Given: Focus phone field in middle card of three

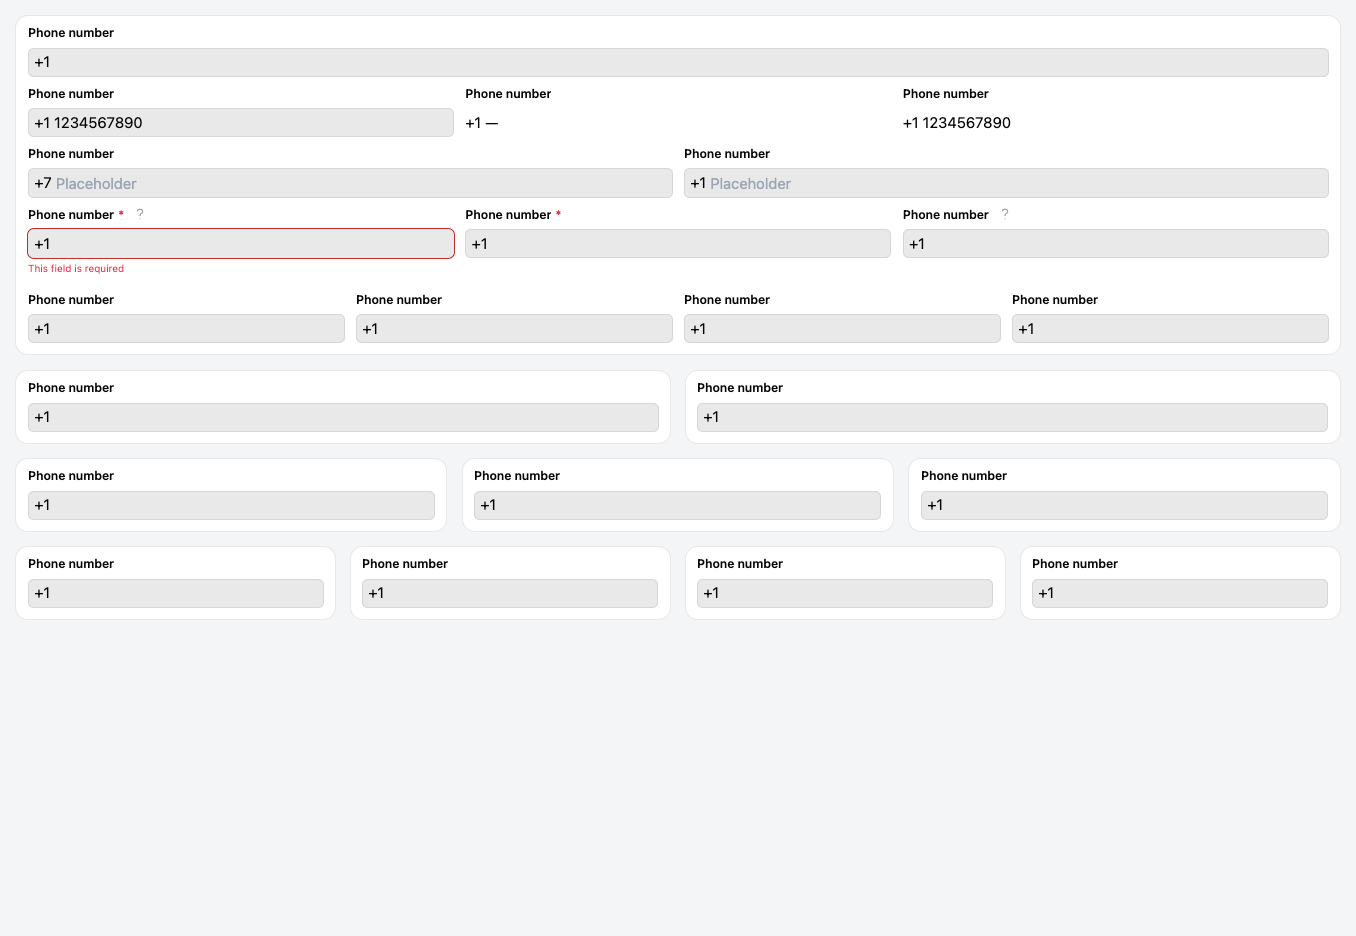Looking at the screenshot, I should [x=677, y=505].
